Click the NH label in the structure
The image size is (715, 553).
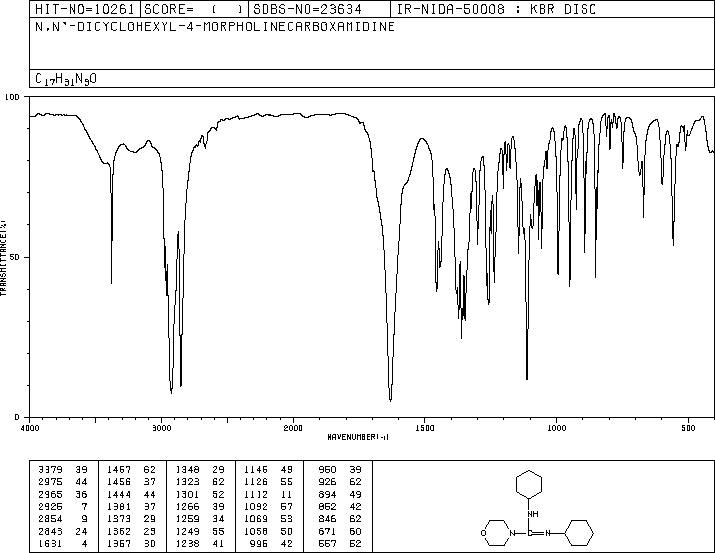533,514
